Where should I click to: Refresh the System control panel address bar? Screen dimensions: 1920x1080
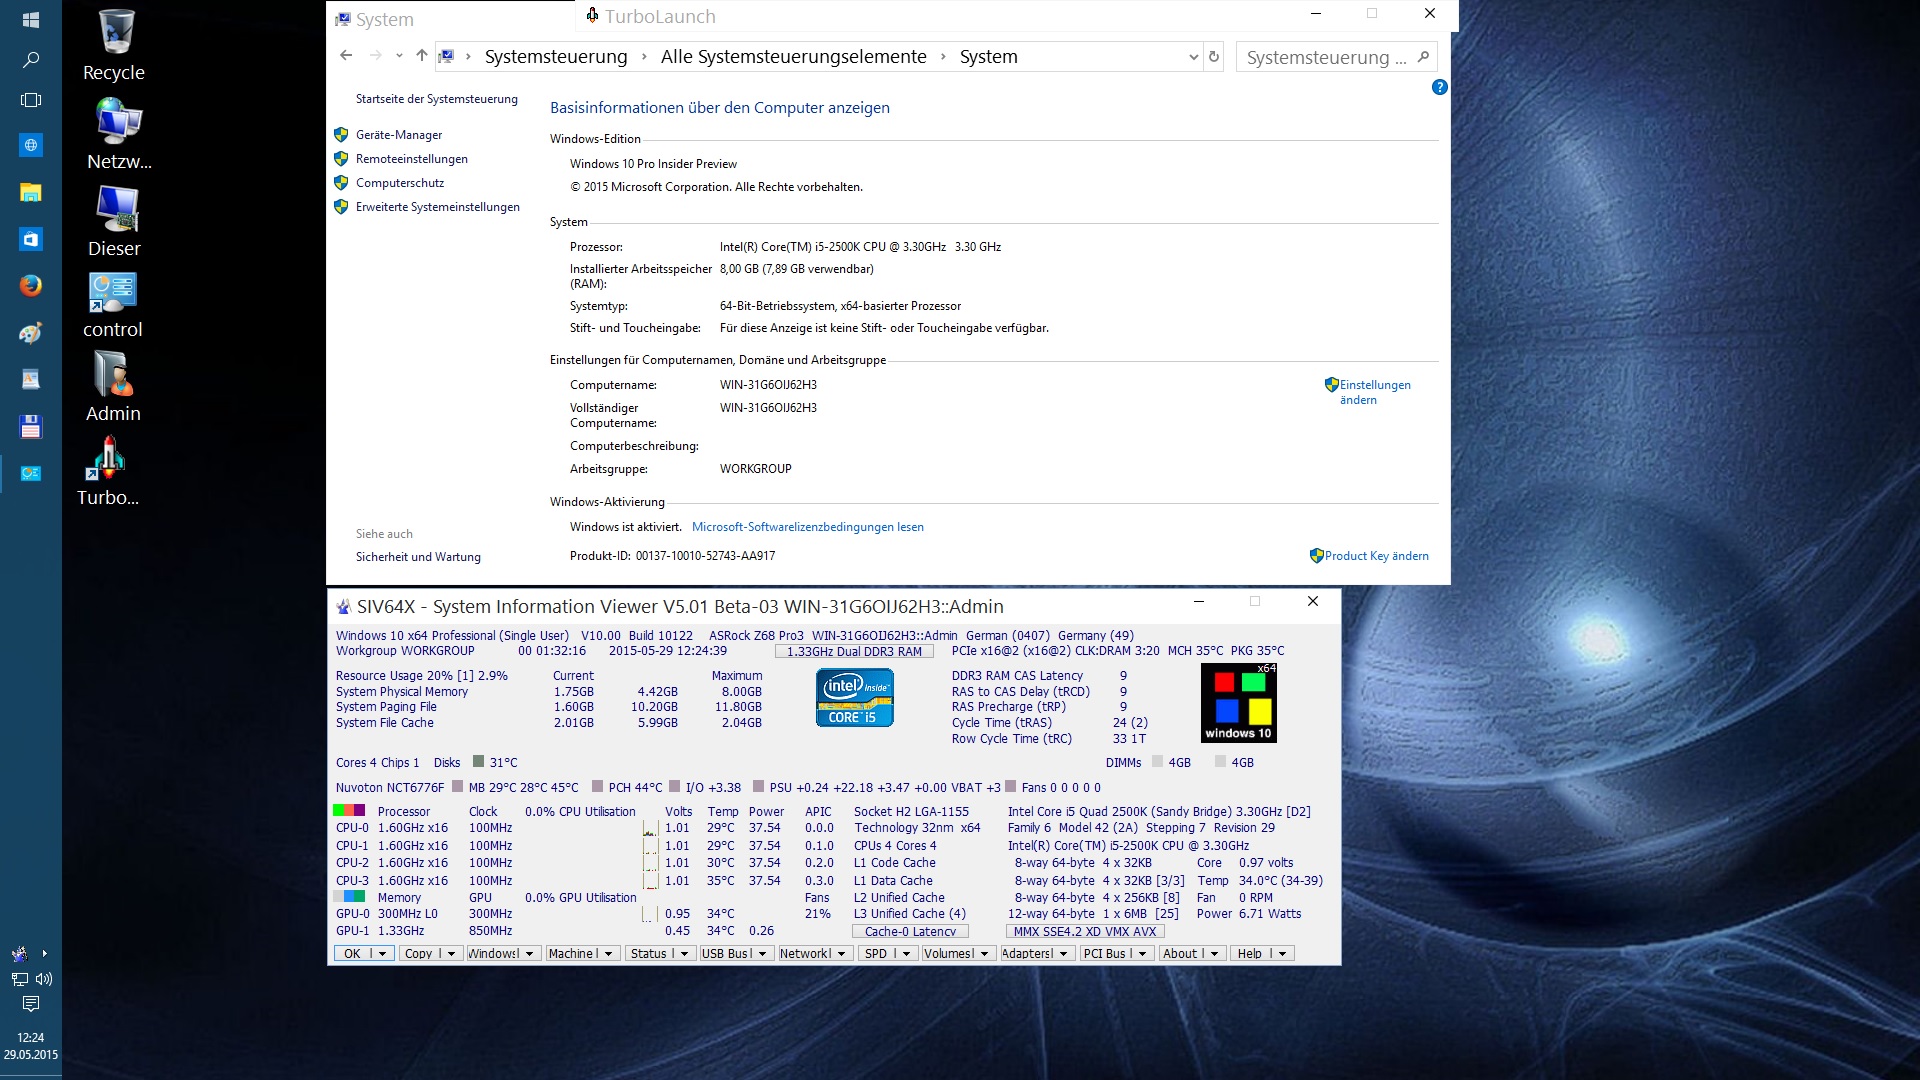(1214, 57)
